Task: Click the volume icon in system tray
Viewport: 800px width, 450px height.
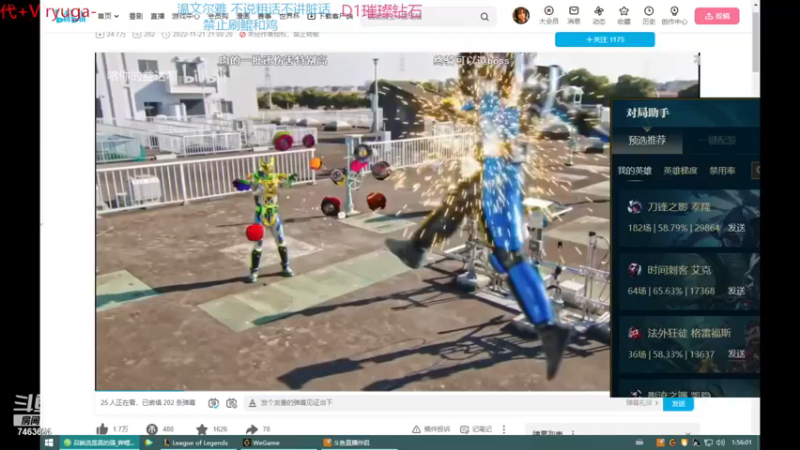Action: tap(721, 442)
